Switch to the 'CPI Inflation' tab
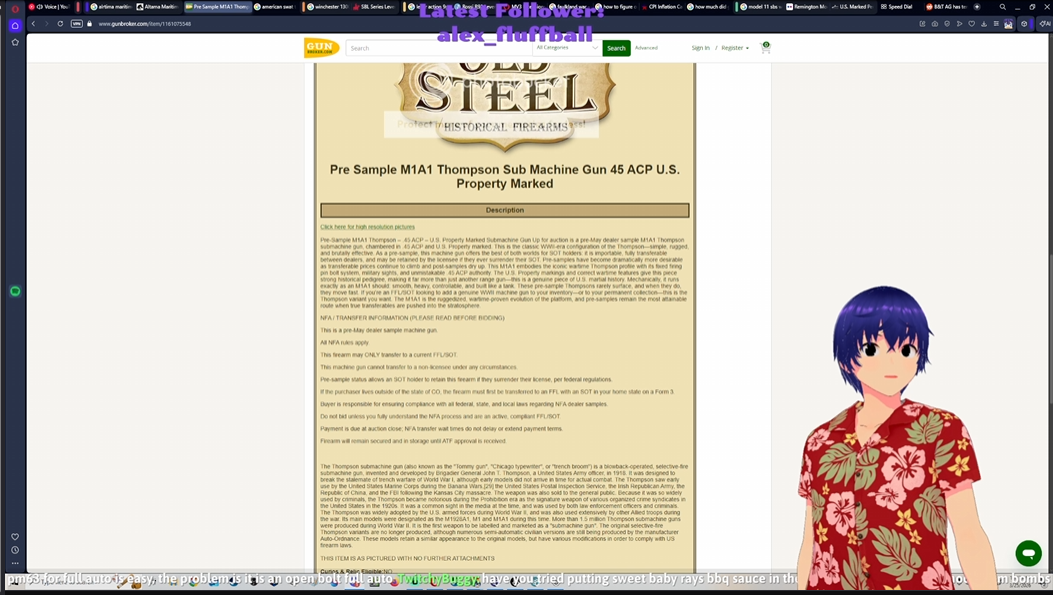Viewport: 1053px width, 595px height. (662, 7)
